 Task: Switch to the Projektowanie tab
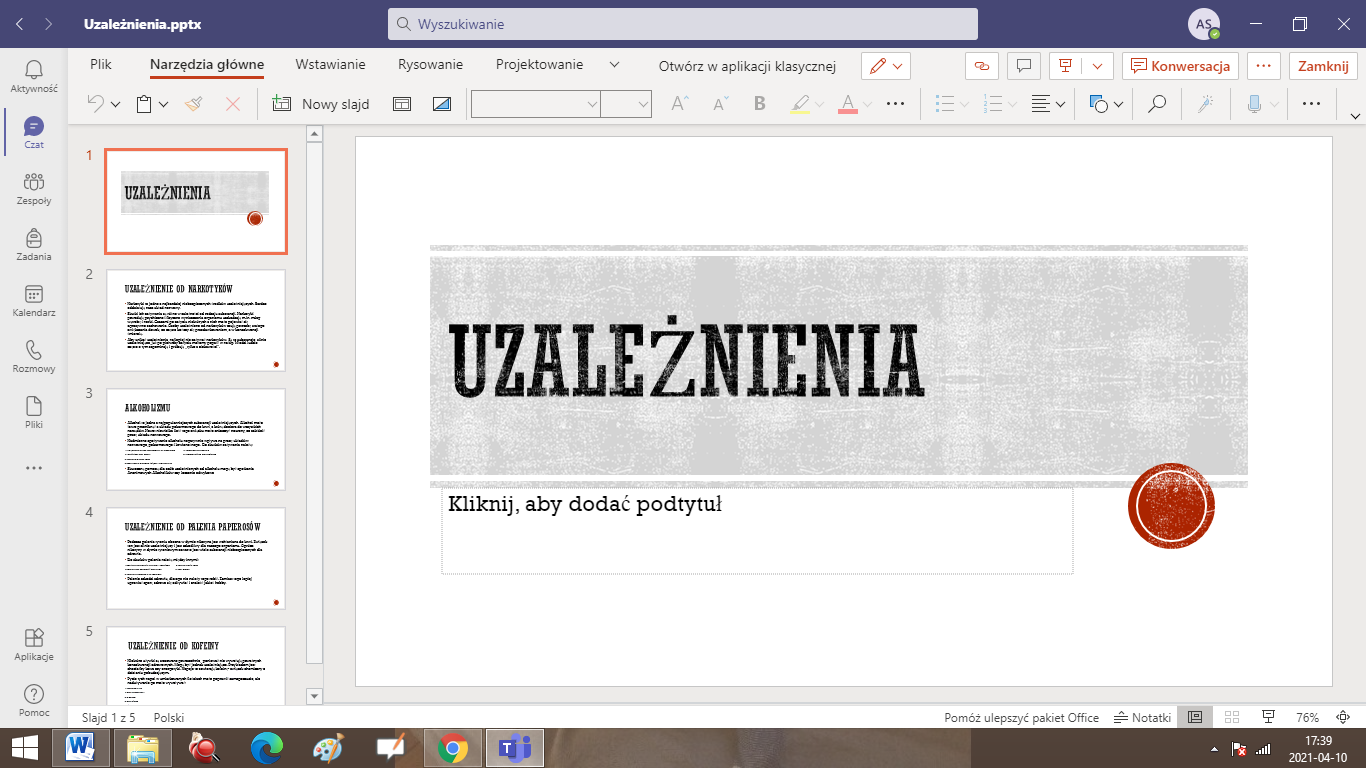pos(539,65)
